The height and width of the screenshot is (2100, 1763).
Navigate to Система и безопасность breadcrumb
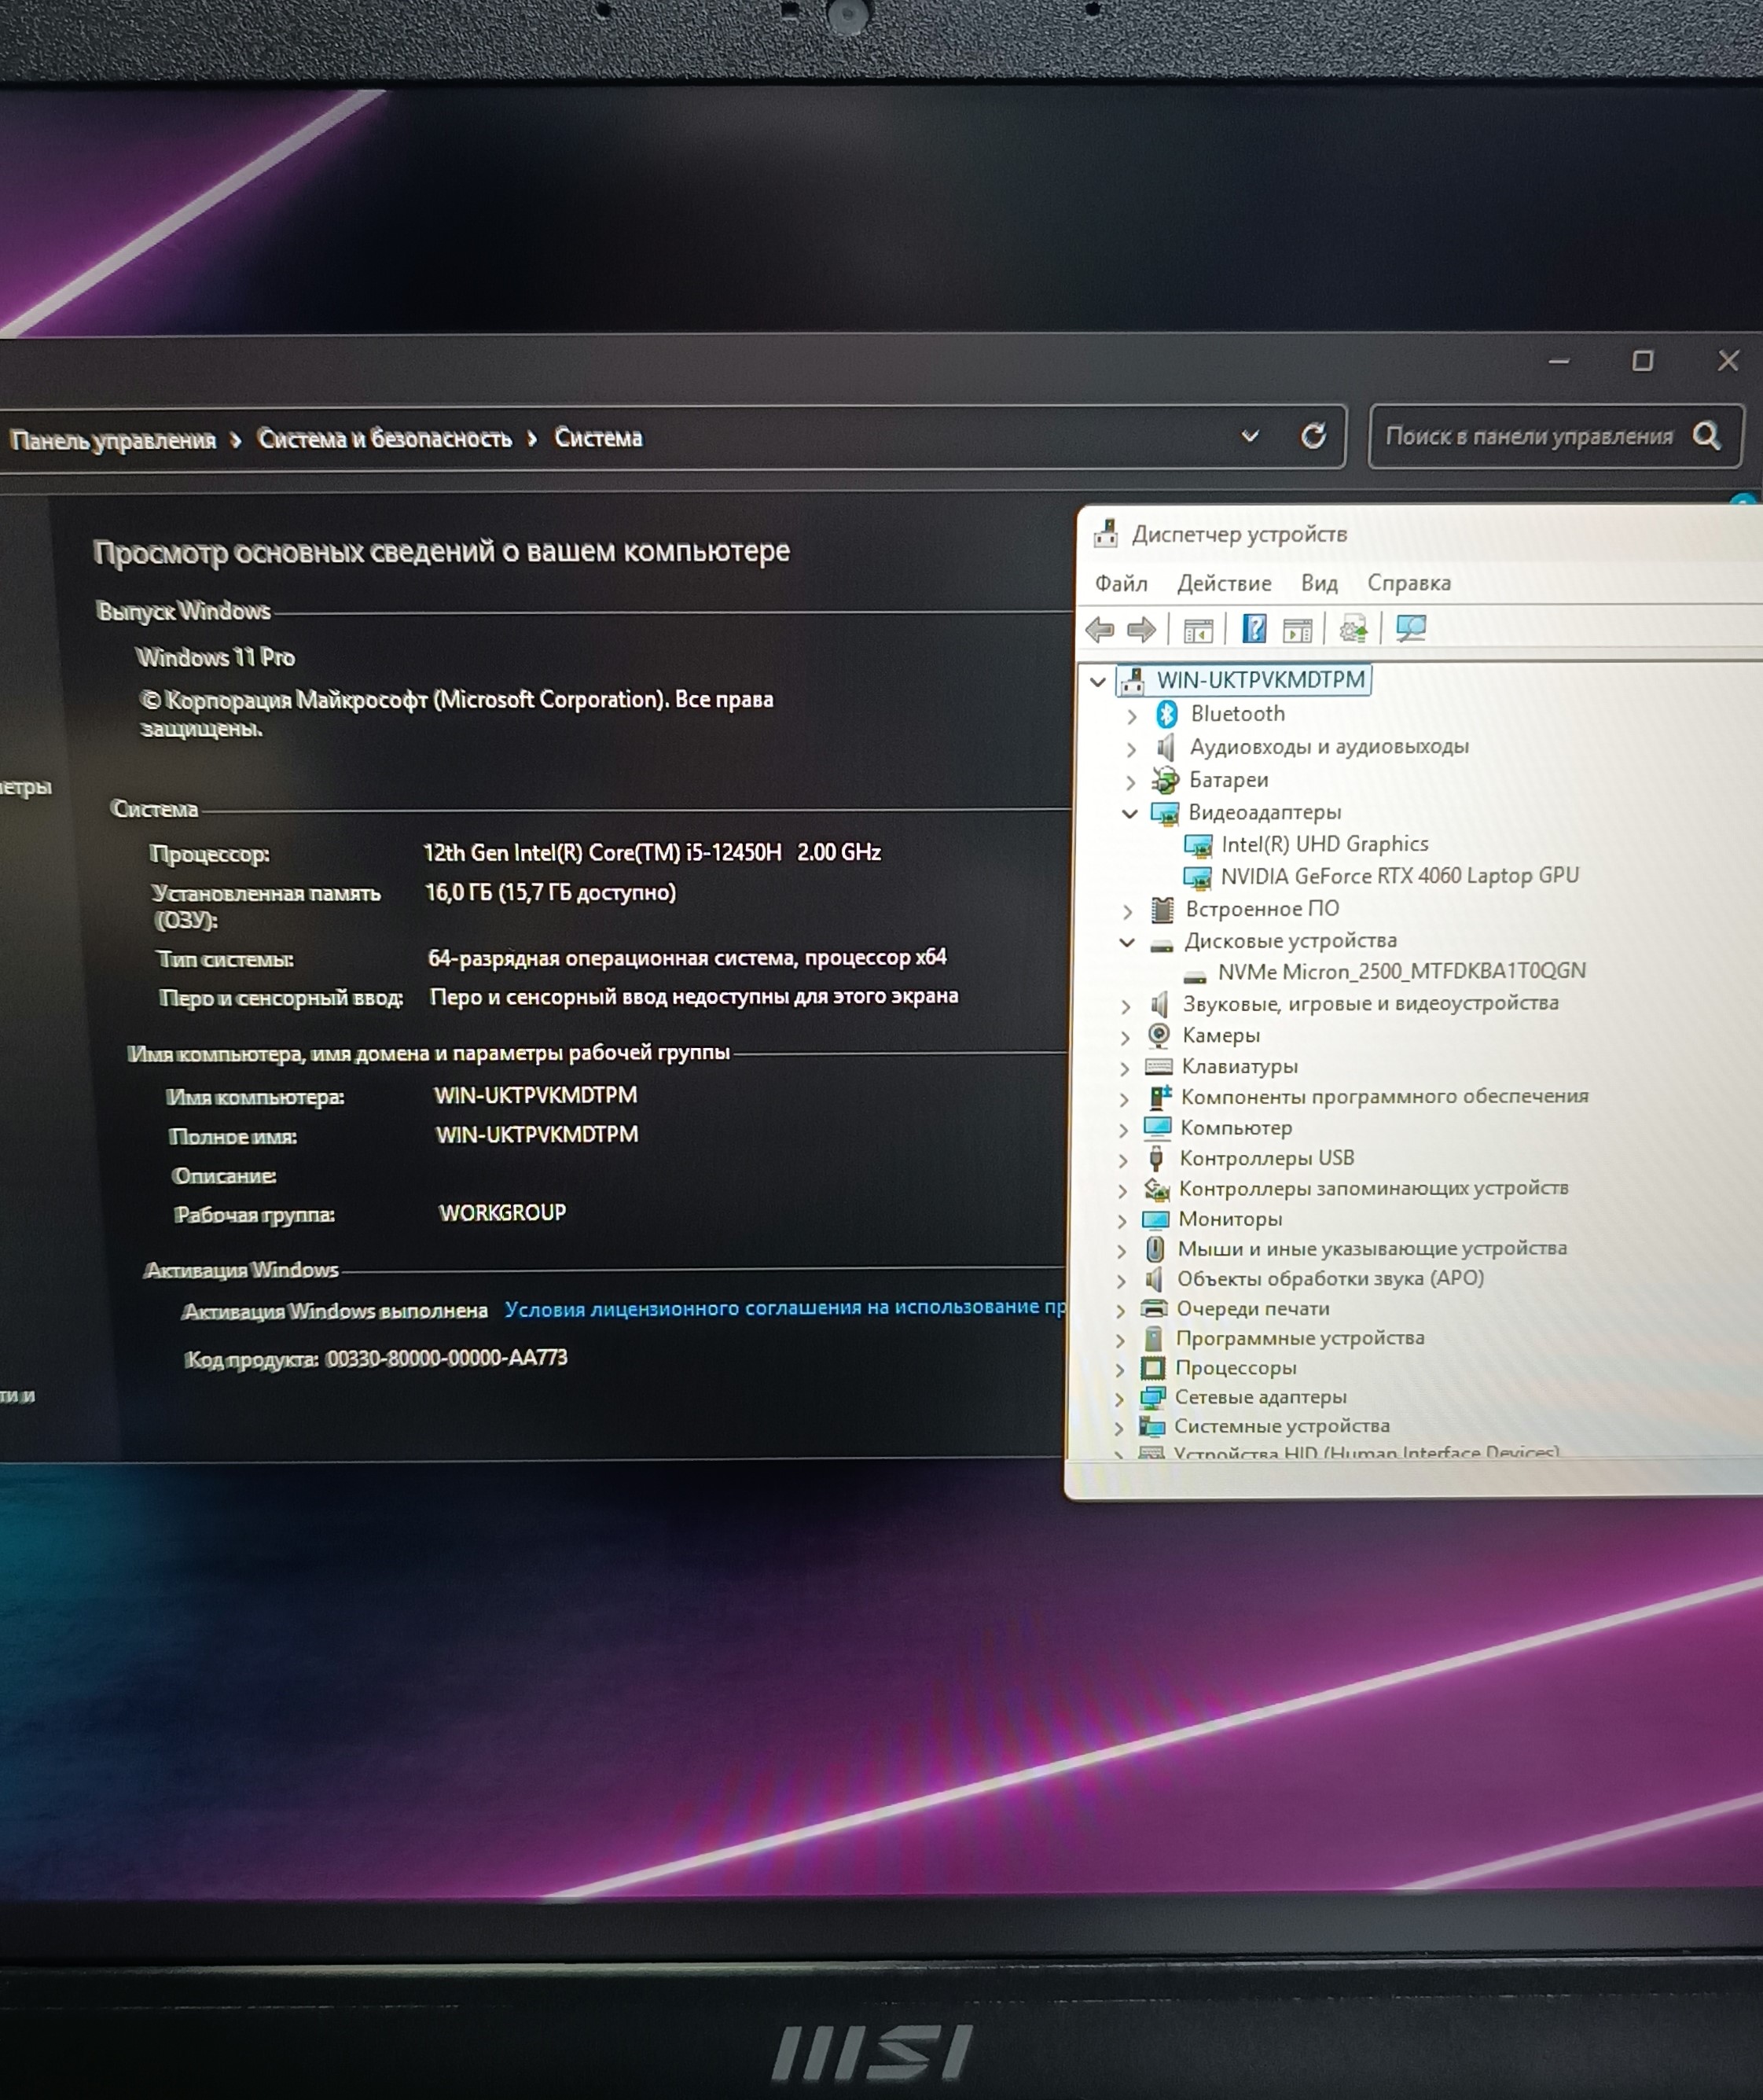(385, 438)
